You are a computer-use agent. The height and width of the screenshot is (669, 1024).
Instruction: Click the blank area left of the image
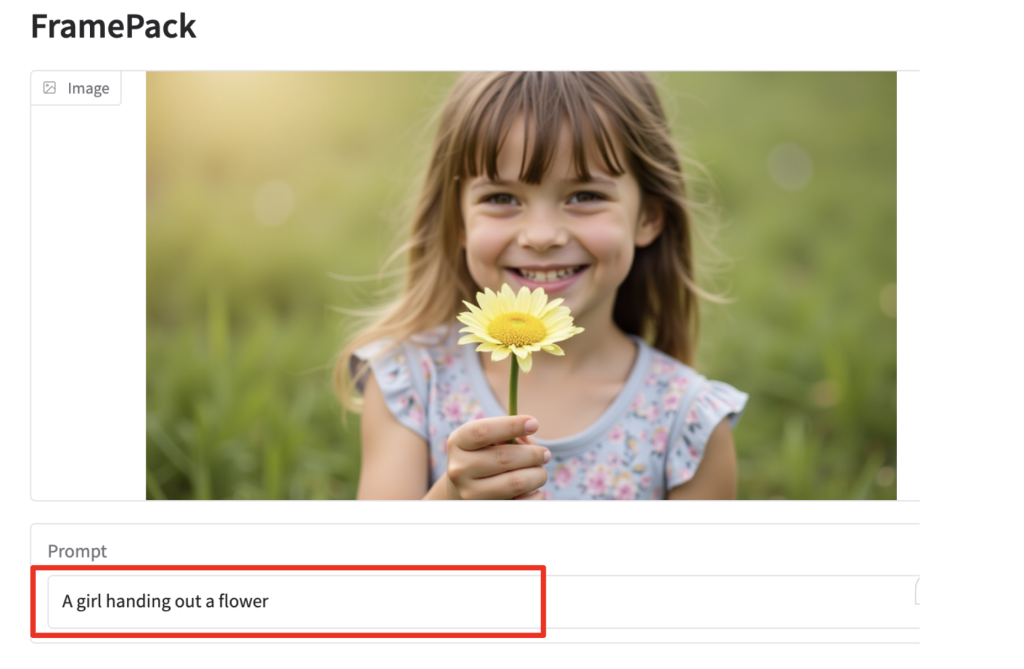88,301
